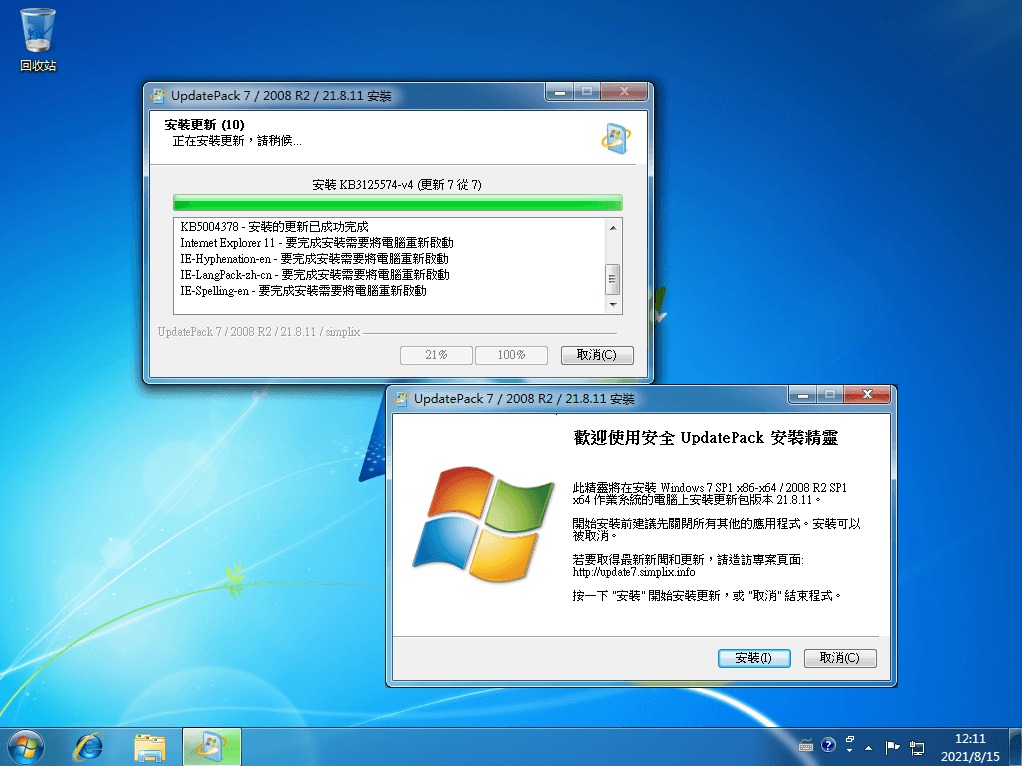Viewport: 1022px width, 766px height.
Task: Select the KB5004378 log entry
Action: coord(274,227)
